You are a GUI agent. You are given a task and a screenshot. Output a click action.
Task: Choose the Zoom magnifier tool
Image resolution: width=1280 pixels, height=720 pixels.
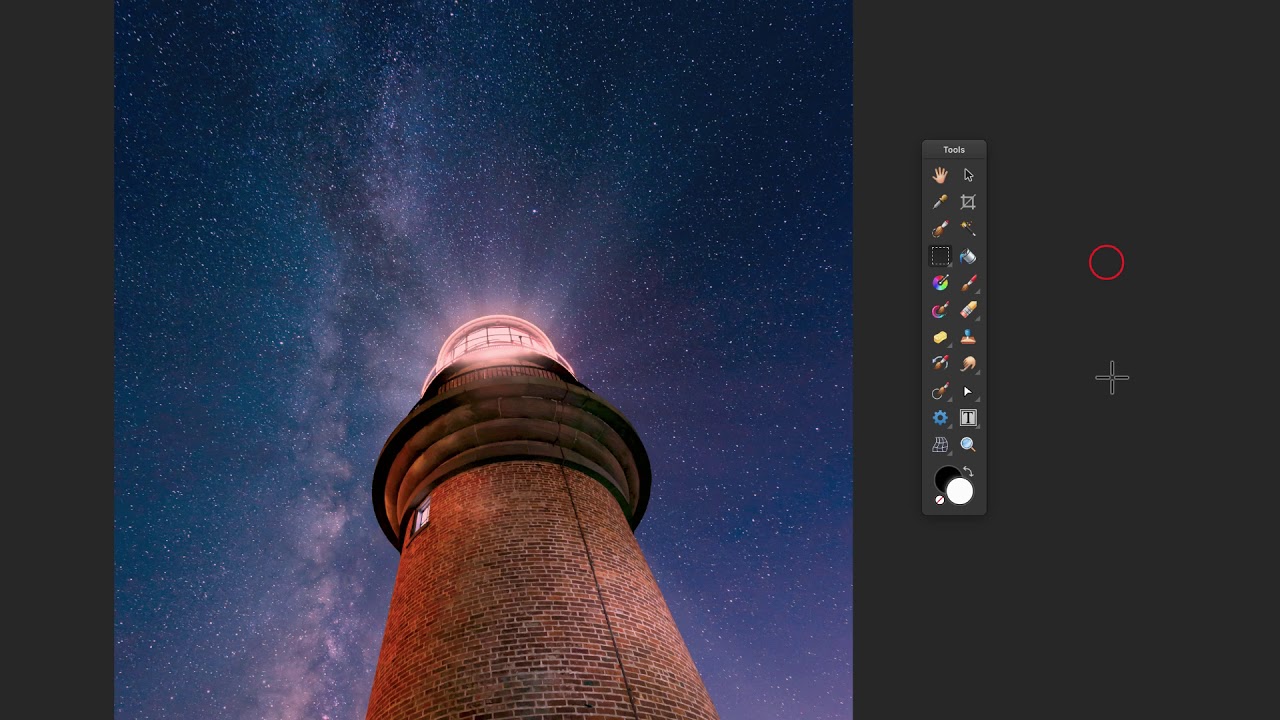pyautogui.click(x=968, y=445)
